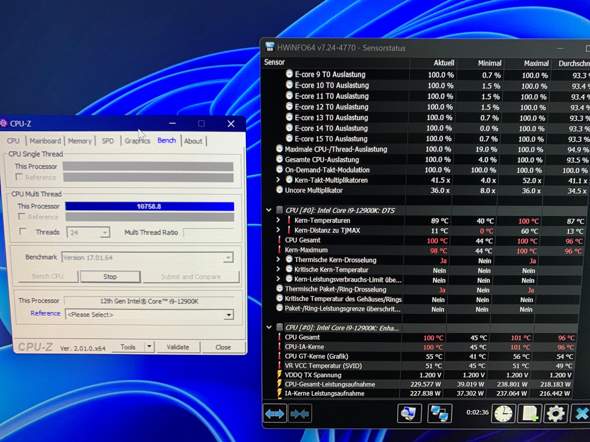This screenshot has height=442, width=590.
Task: Switch to the Memory tab
Action: click(80, 141)
